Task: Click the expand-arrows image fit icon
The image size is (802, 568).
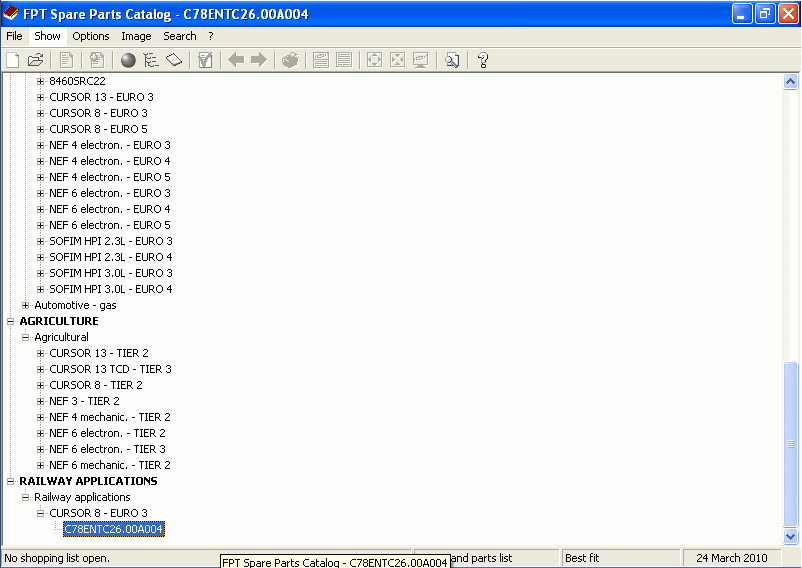Action: click(x=374, y=60)
